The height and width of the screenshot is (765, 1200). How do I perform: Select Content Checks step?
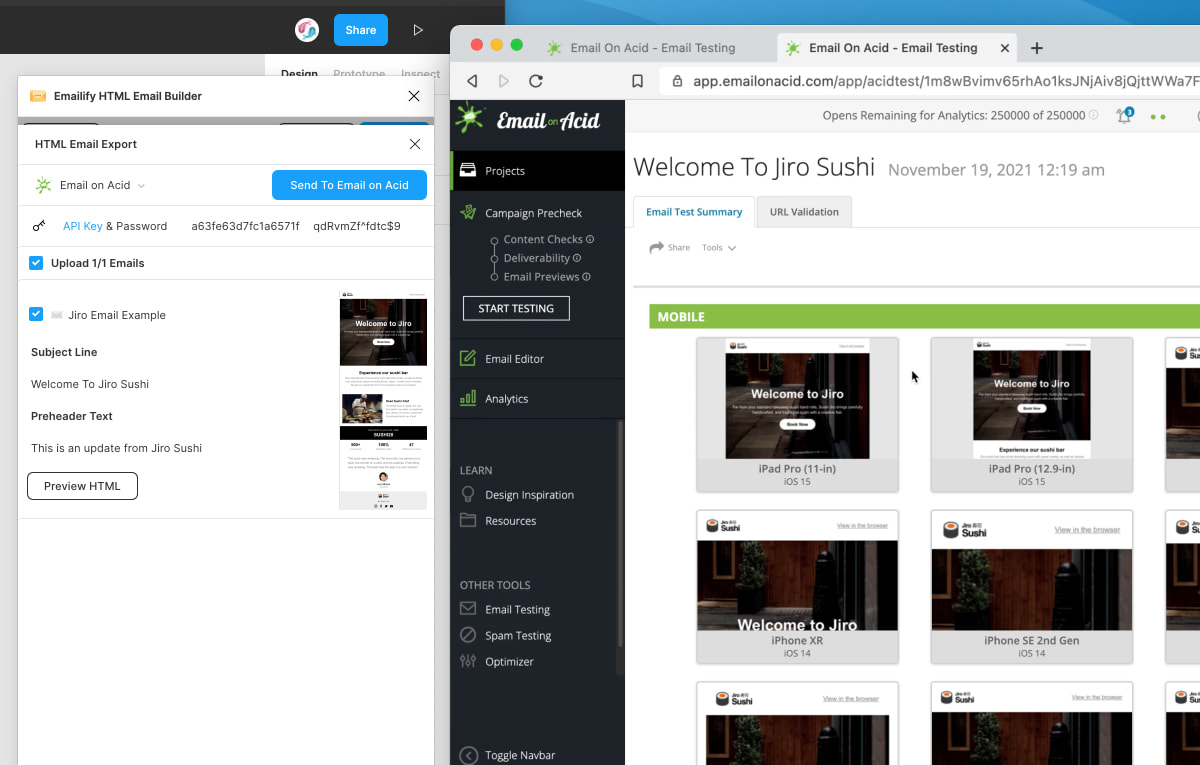543,239
